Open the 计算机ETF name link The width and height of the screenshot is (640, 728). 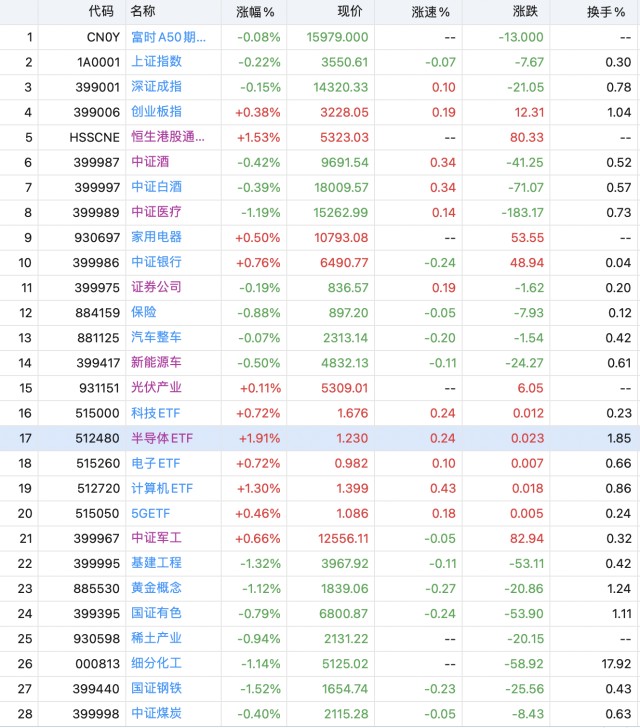162,488
